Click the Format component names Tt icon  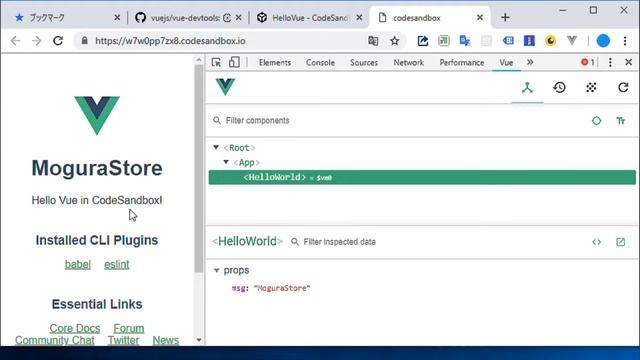click(620, 121)
